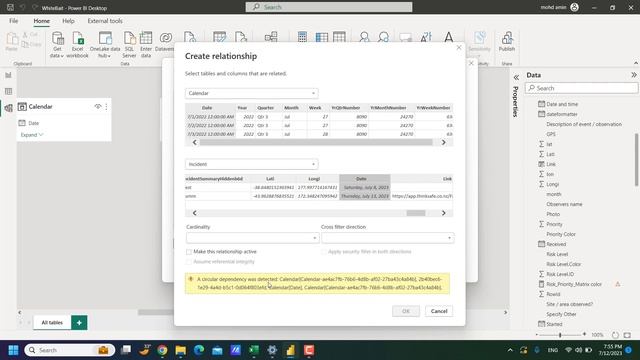The image size is (640, 360).
Task: Click the Data pane vertical scrollbar
Action: 636,160
